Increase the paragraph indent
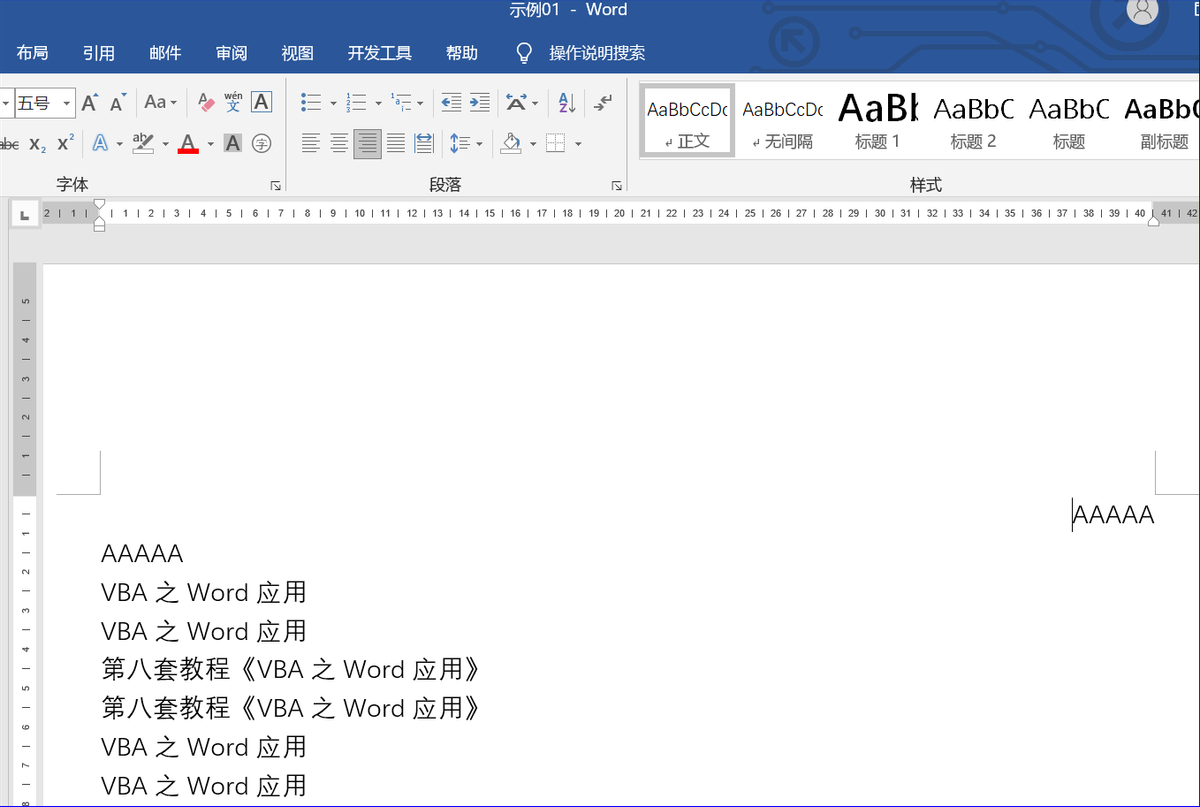Screen dimensions: 1200x807 (480, 102)
